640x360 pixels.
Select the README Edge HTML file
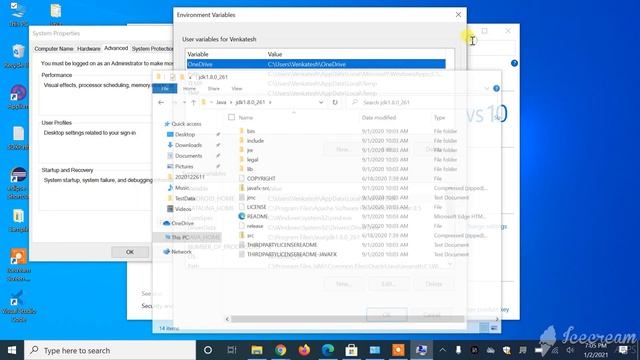pyautogui.click(x=257, y=216)
